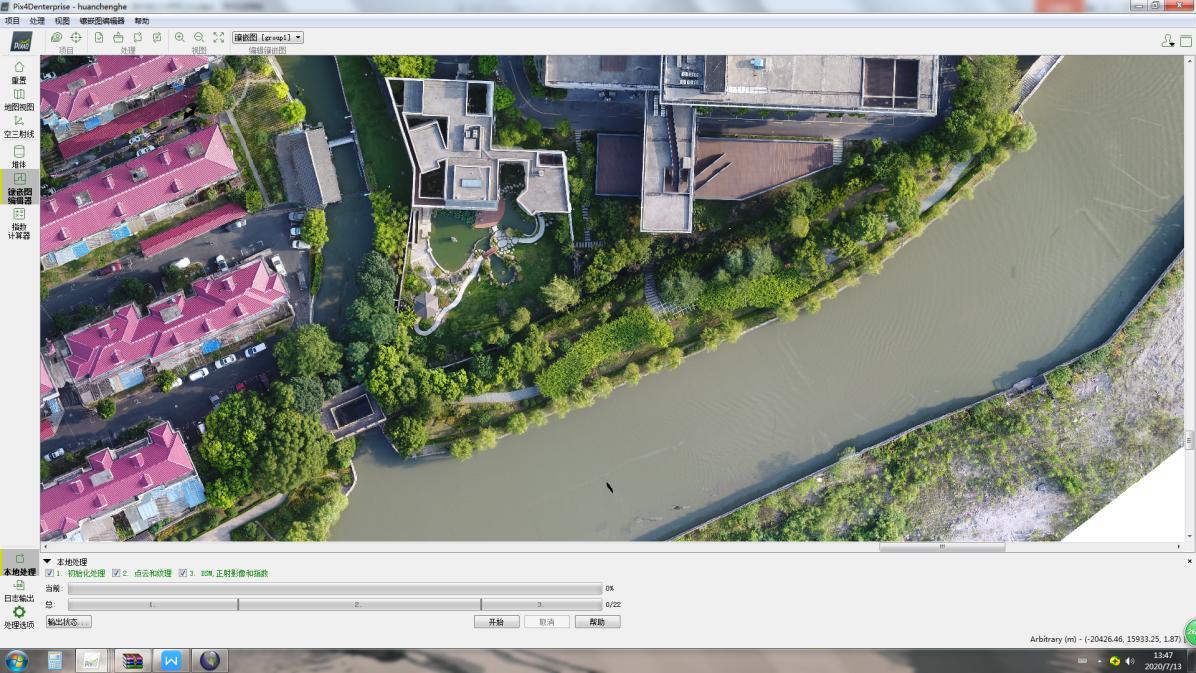Toggle step 2 点云和纹理 checkbox
Screen dimensions: 1196x673
[116, 573]
